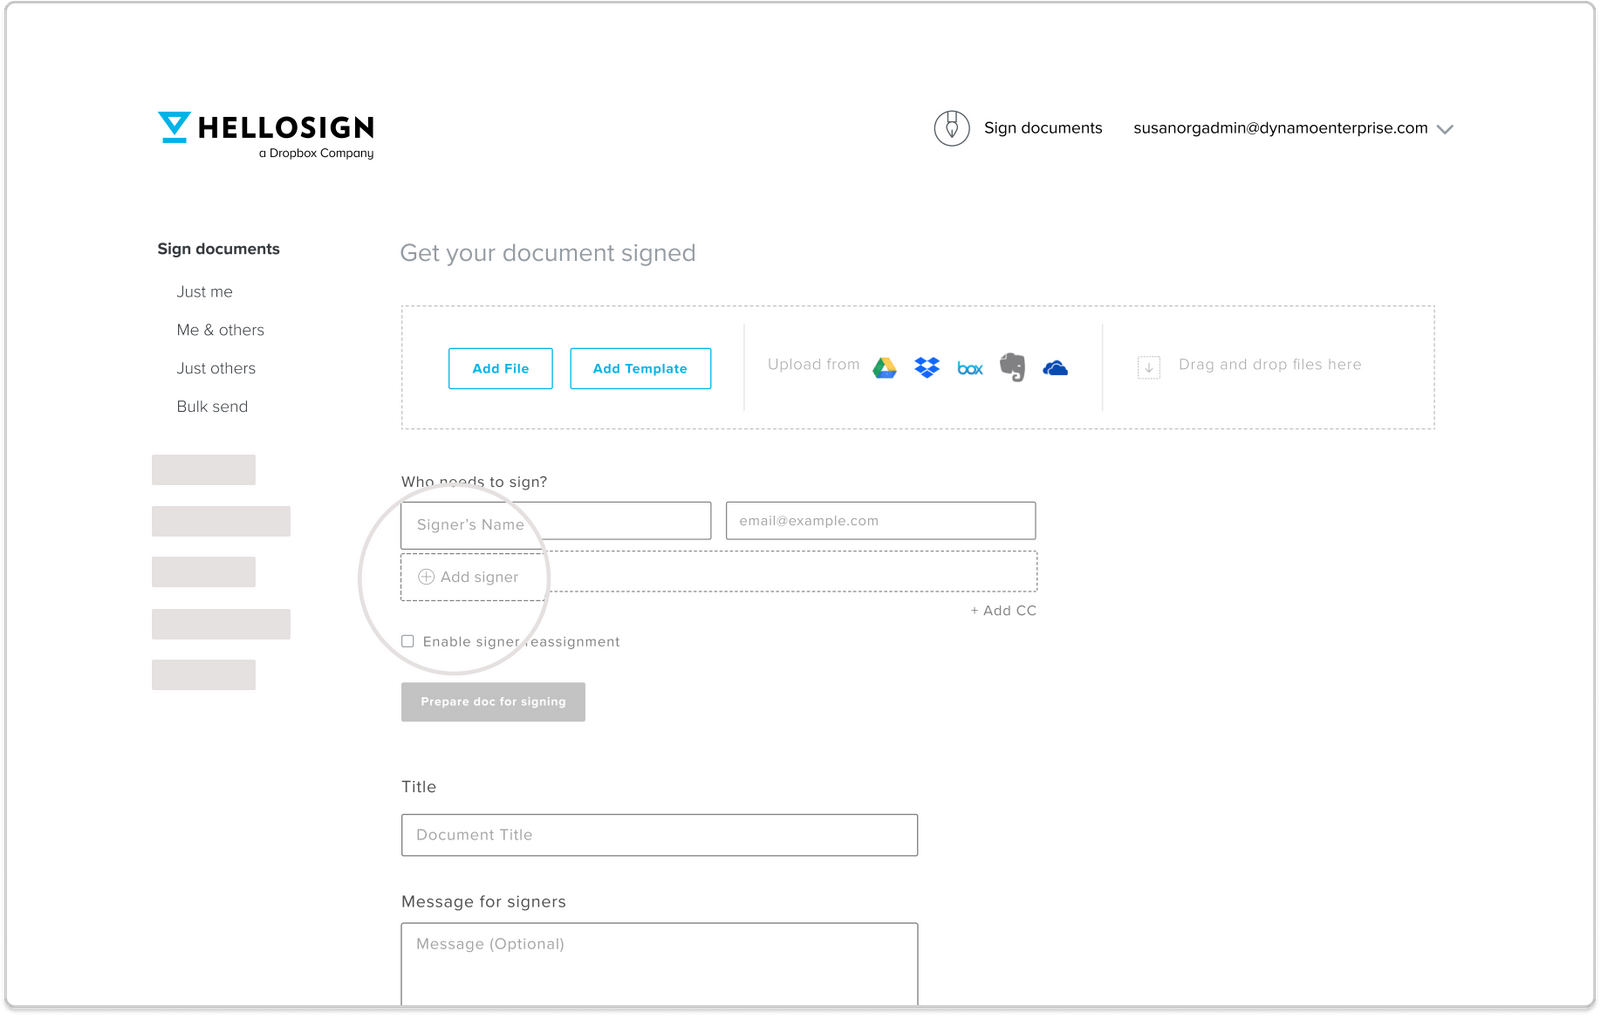Select Bulk send in sidebar
Viewport: 1600px width, 1016px height.
click(212, 406)
